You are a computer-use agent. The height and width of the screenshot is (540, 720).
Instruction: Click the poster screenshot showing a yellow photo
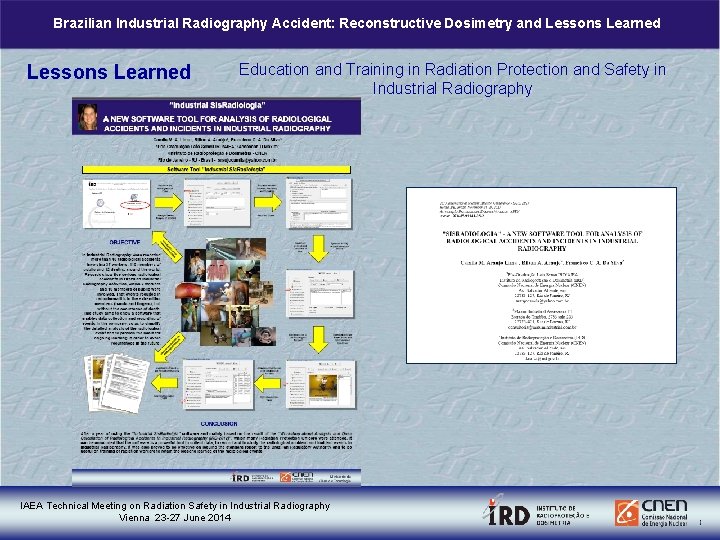click(x=321, y=385)
